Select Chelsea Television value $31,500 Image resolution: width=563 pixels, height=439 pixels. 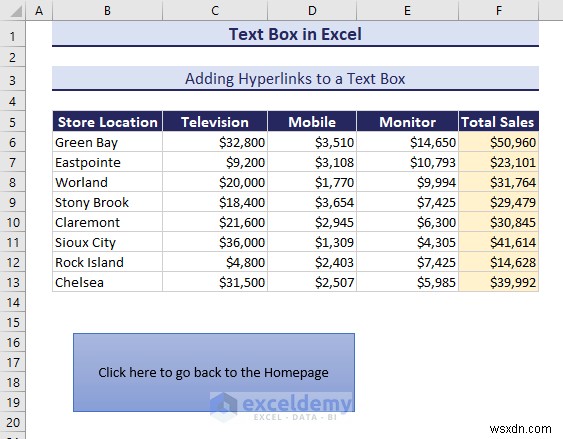215,282
